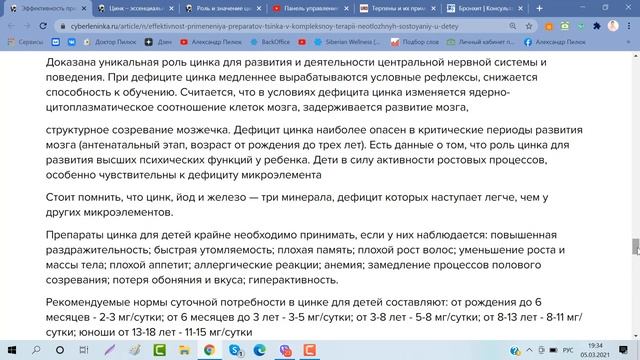This screenshot has height=360, width=640.
Task: Click the paragraph starting 'Рекомендуемые нормы суточной'
Action: 314,317
